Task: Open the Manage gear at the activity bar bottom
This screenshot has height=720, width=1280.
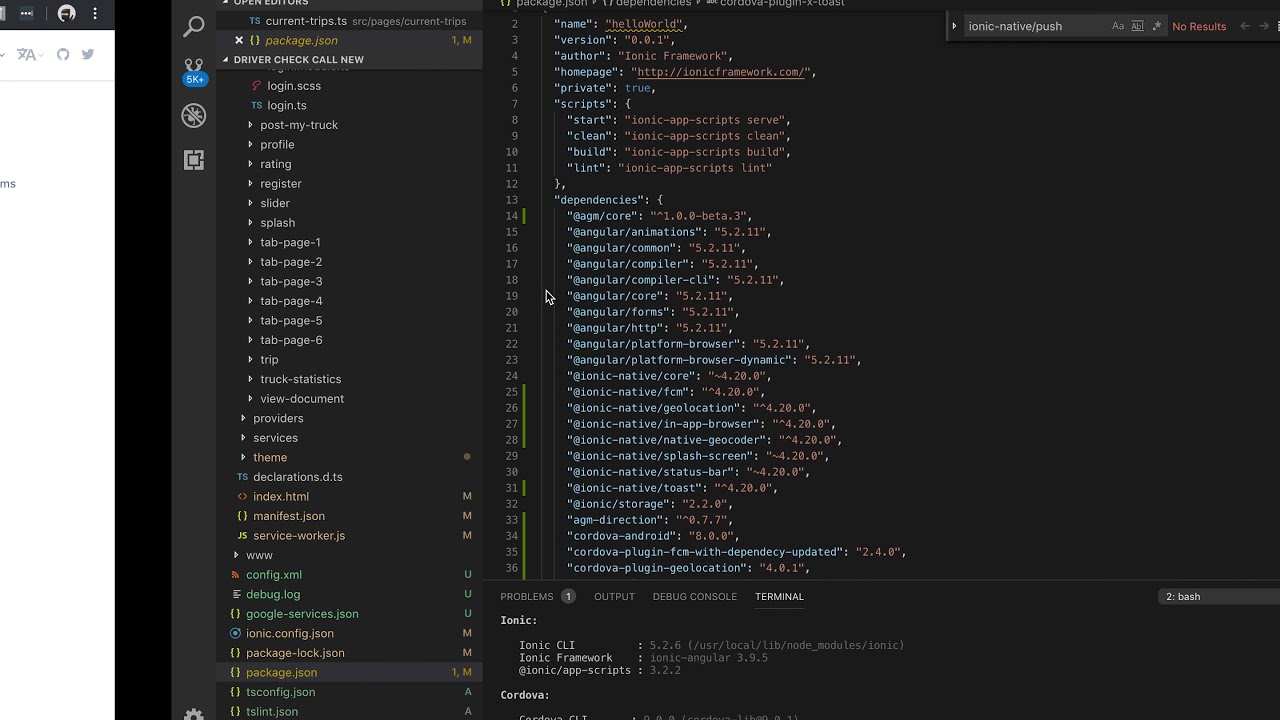Action: point(194,714)
